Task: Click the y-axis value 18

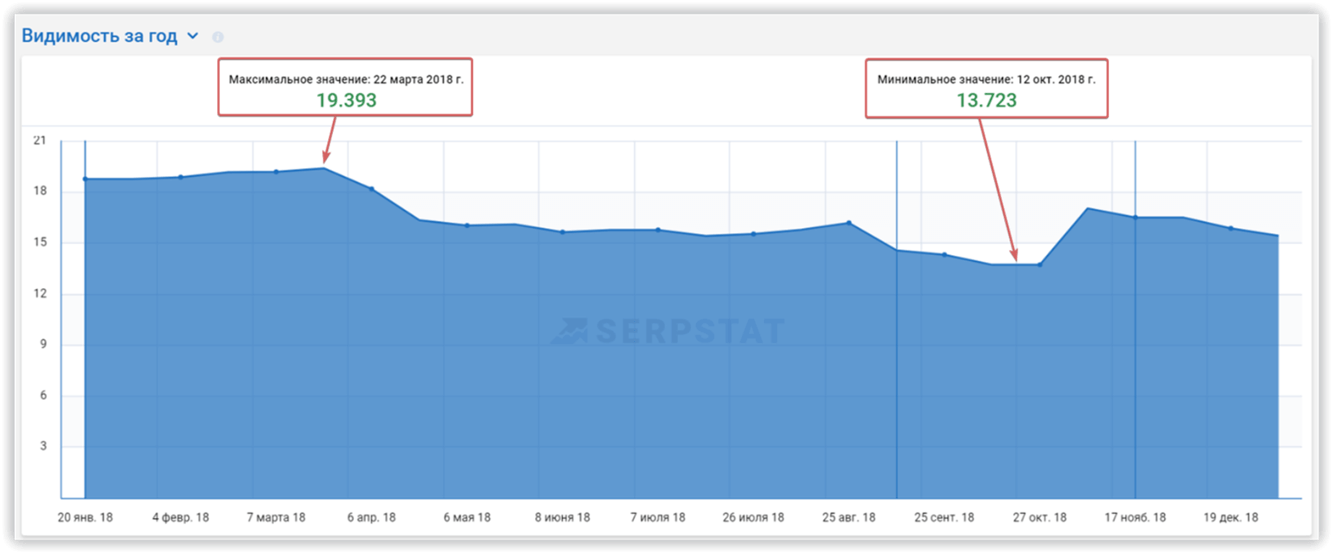Action: 40,191
